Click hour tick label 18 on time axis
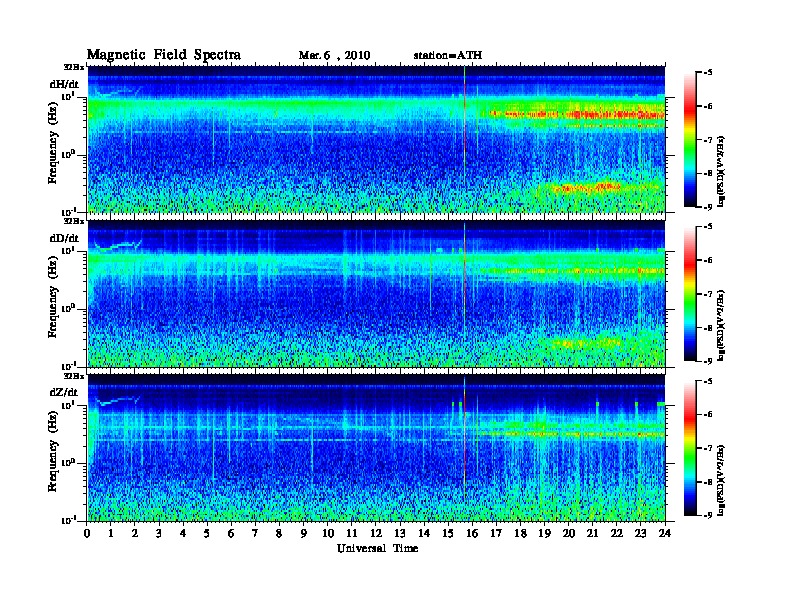The image size is (792, 612). click(x=520, y=533)
